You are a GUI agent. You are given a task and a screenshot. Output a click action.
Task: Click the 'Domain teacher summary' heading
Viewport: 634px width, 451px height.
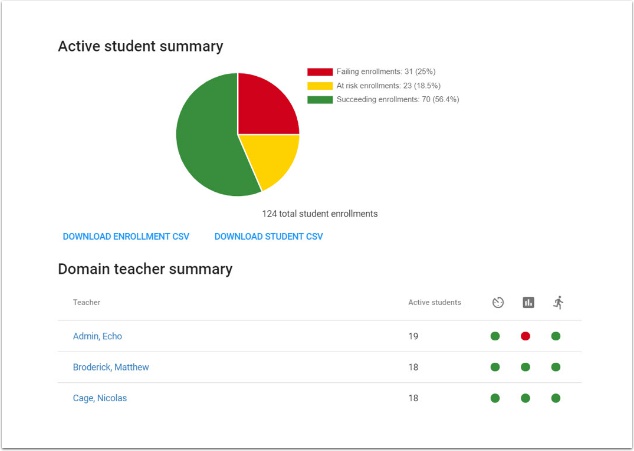coord(145,269)
